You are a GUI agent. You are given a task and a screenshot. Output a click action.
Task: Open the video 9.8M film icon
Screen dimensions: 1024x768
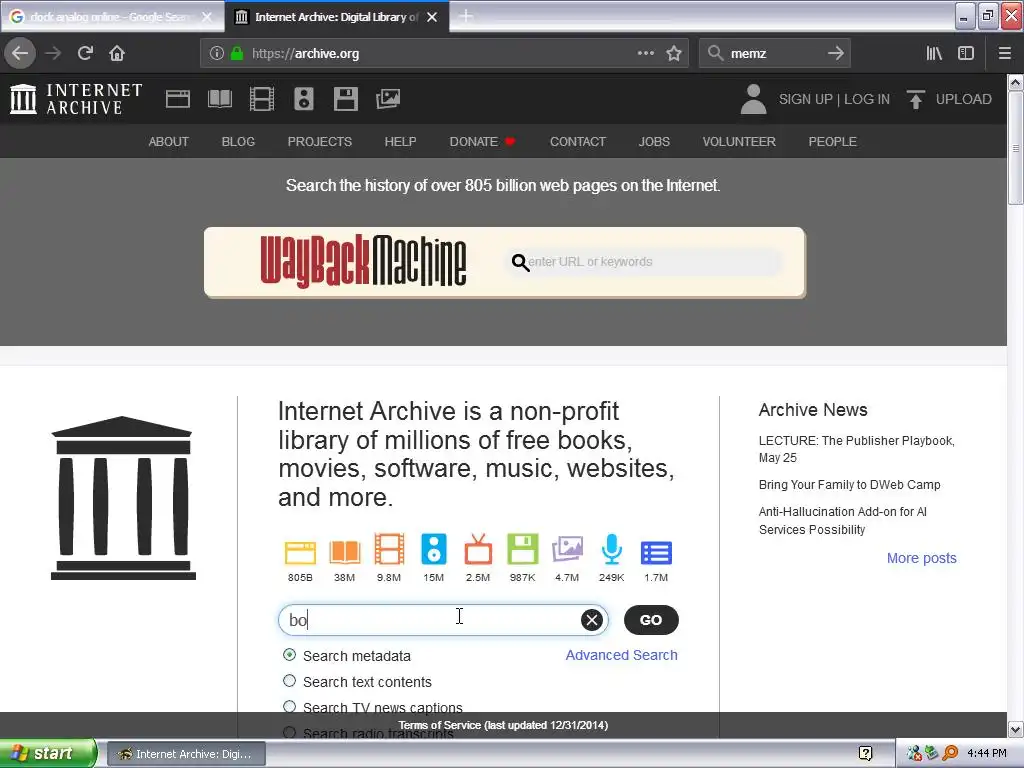coord(389,549)
